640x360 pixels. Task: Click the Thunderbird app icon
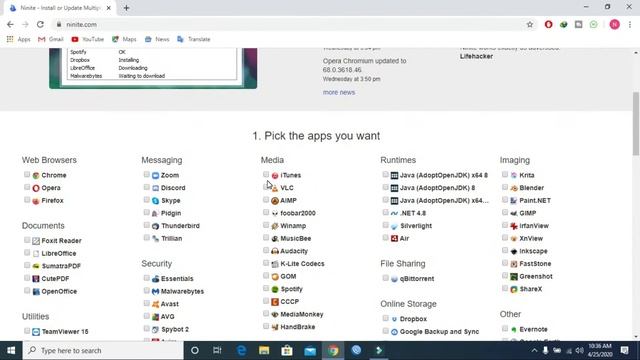coord(156,226)
